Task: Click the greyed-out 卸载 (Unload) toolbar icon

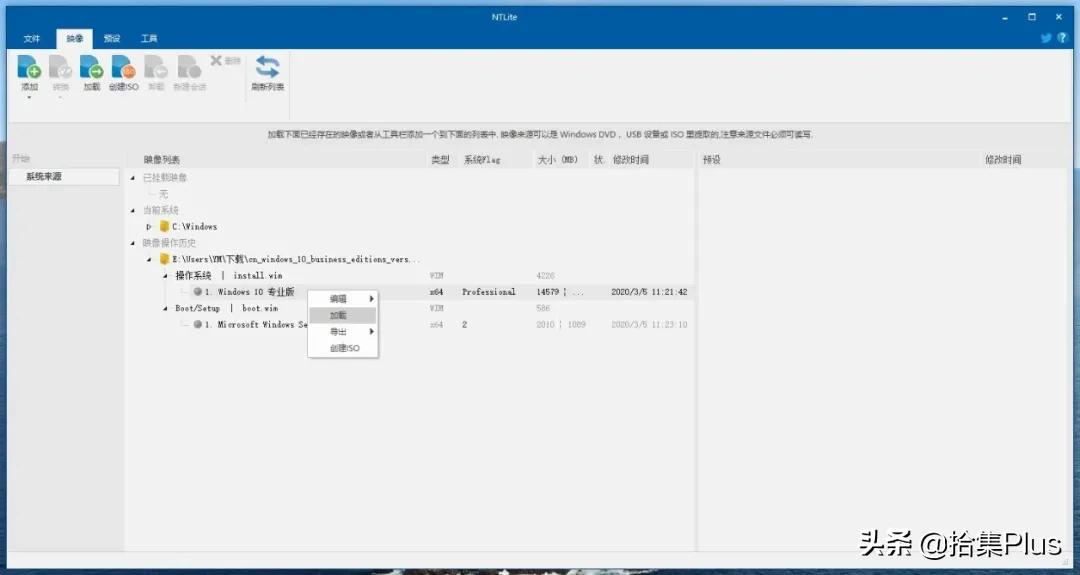Action: (x=156, y=67)
